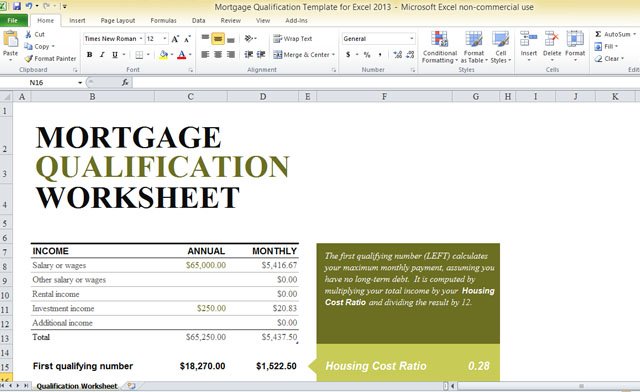
Task: Click the yellow Fill Color bucket
Action: click(x=164, y=54)
